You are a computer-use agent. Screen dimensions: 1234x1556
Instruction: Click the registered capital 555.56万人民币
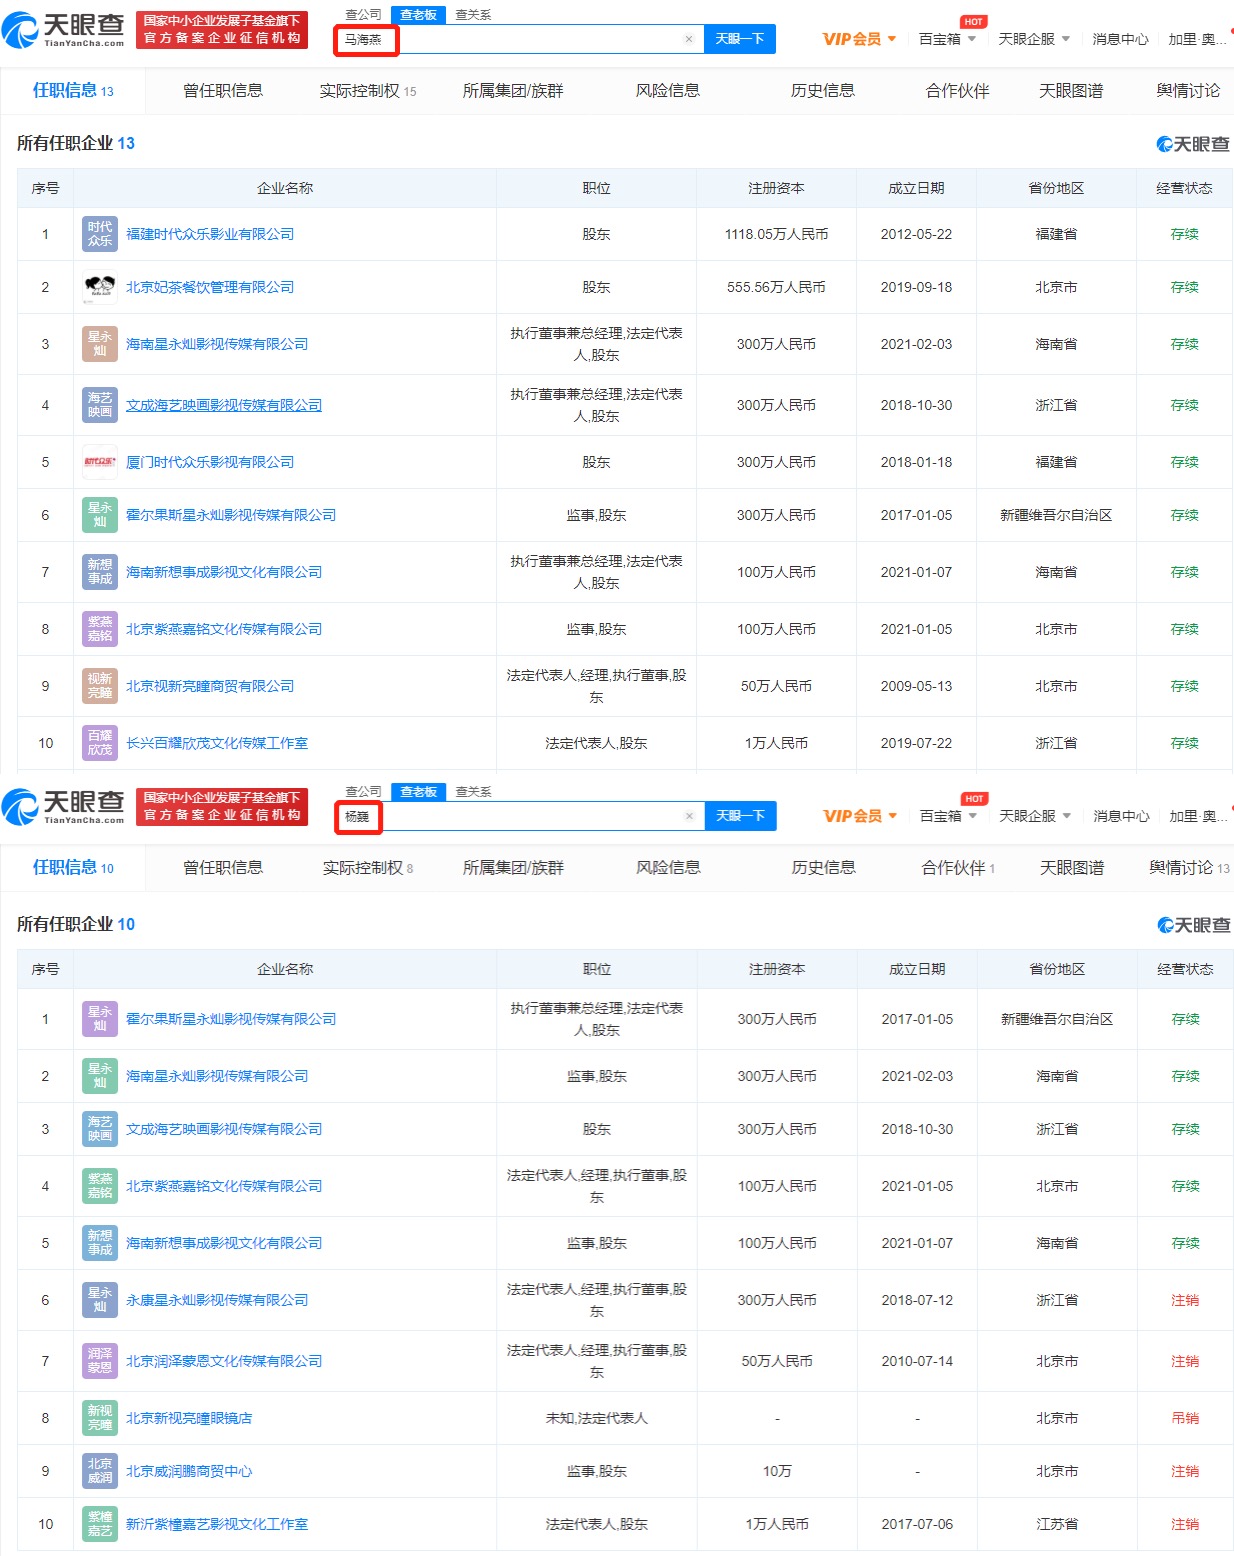776,287
